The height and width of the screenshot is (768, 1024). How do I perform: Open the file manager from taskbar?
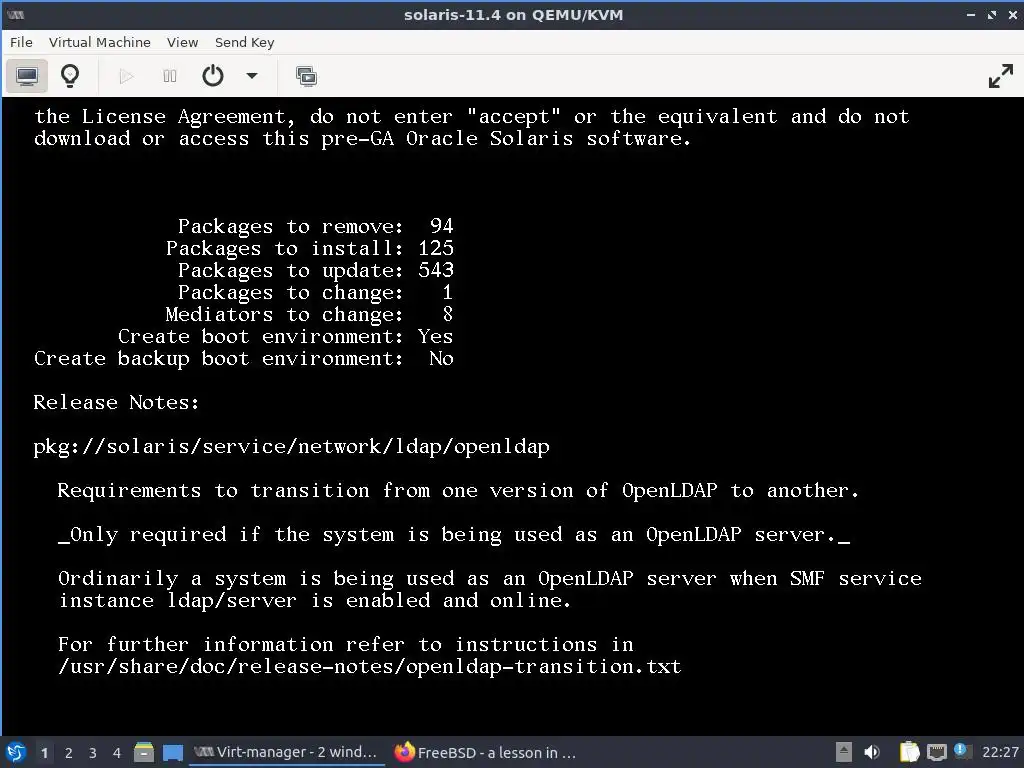pyautogui.click(x=144, y=752)
